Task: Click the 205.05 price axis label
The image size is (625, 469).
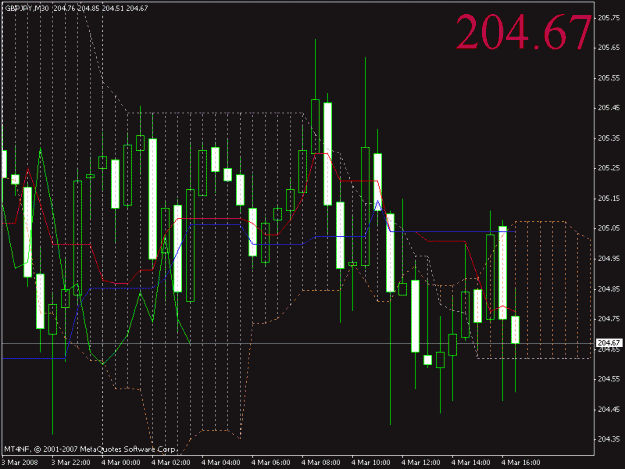Action: point(609,228)
